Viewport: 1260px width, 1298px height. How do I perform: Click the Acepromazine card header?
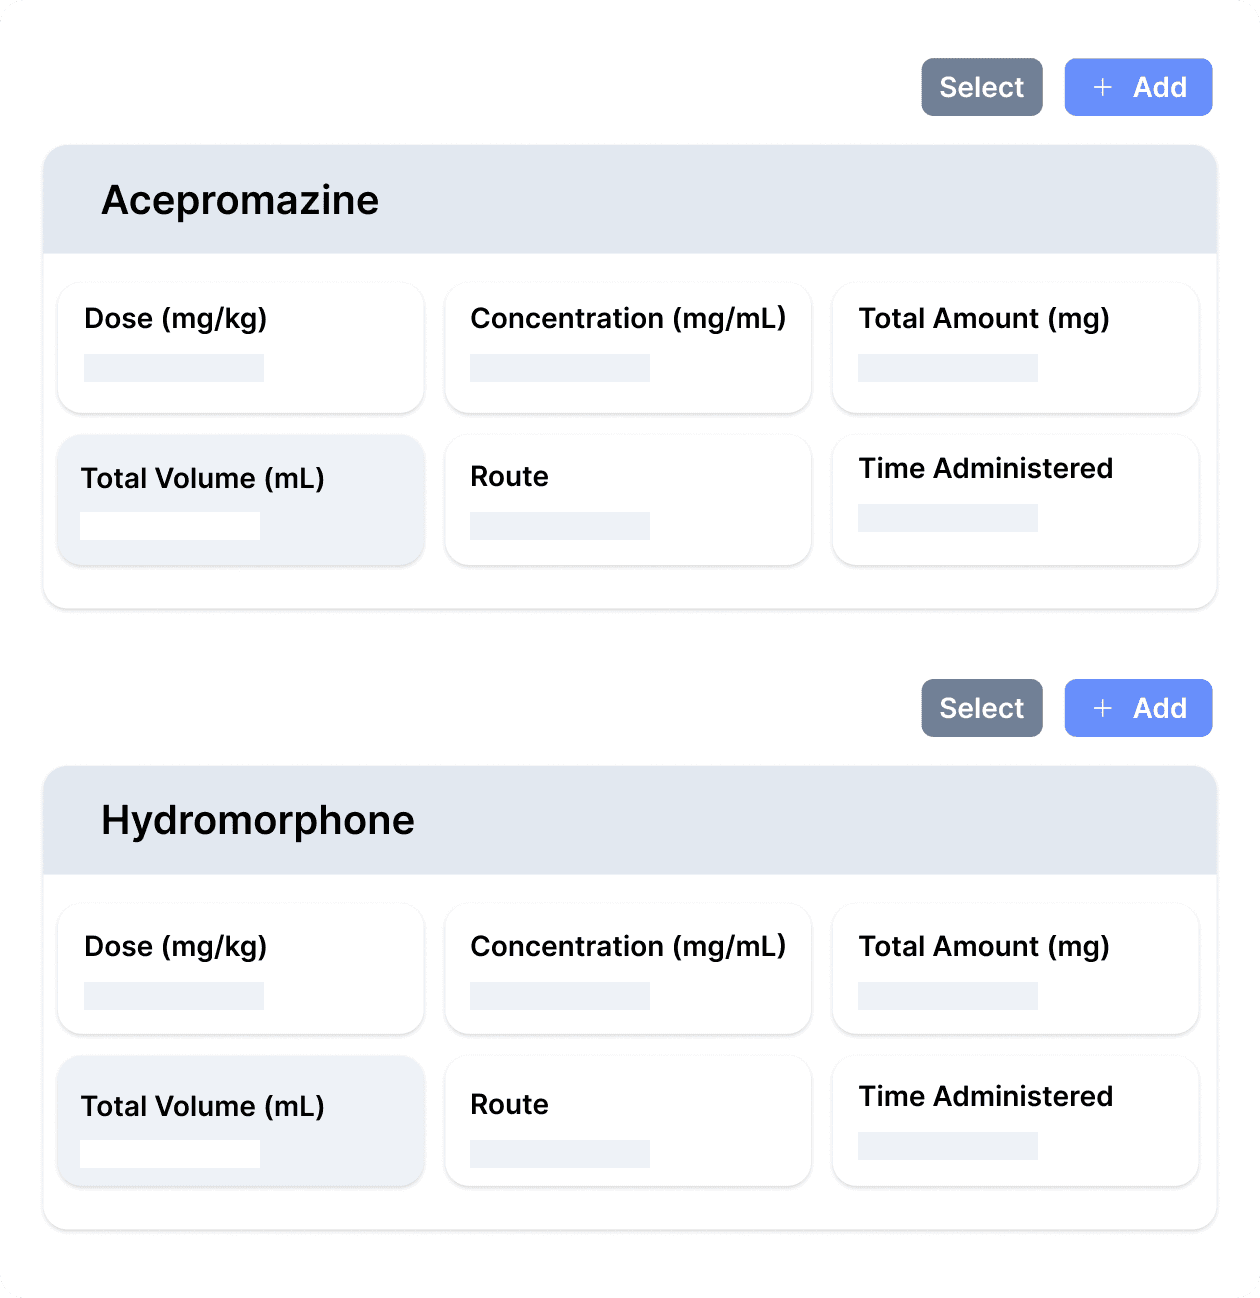click(630, 200)
